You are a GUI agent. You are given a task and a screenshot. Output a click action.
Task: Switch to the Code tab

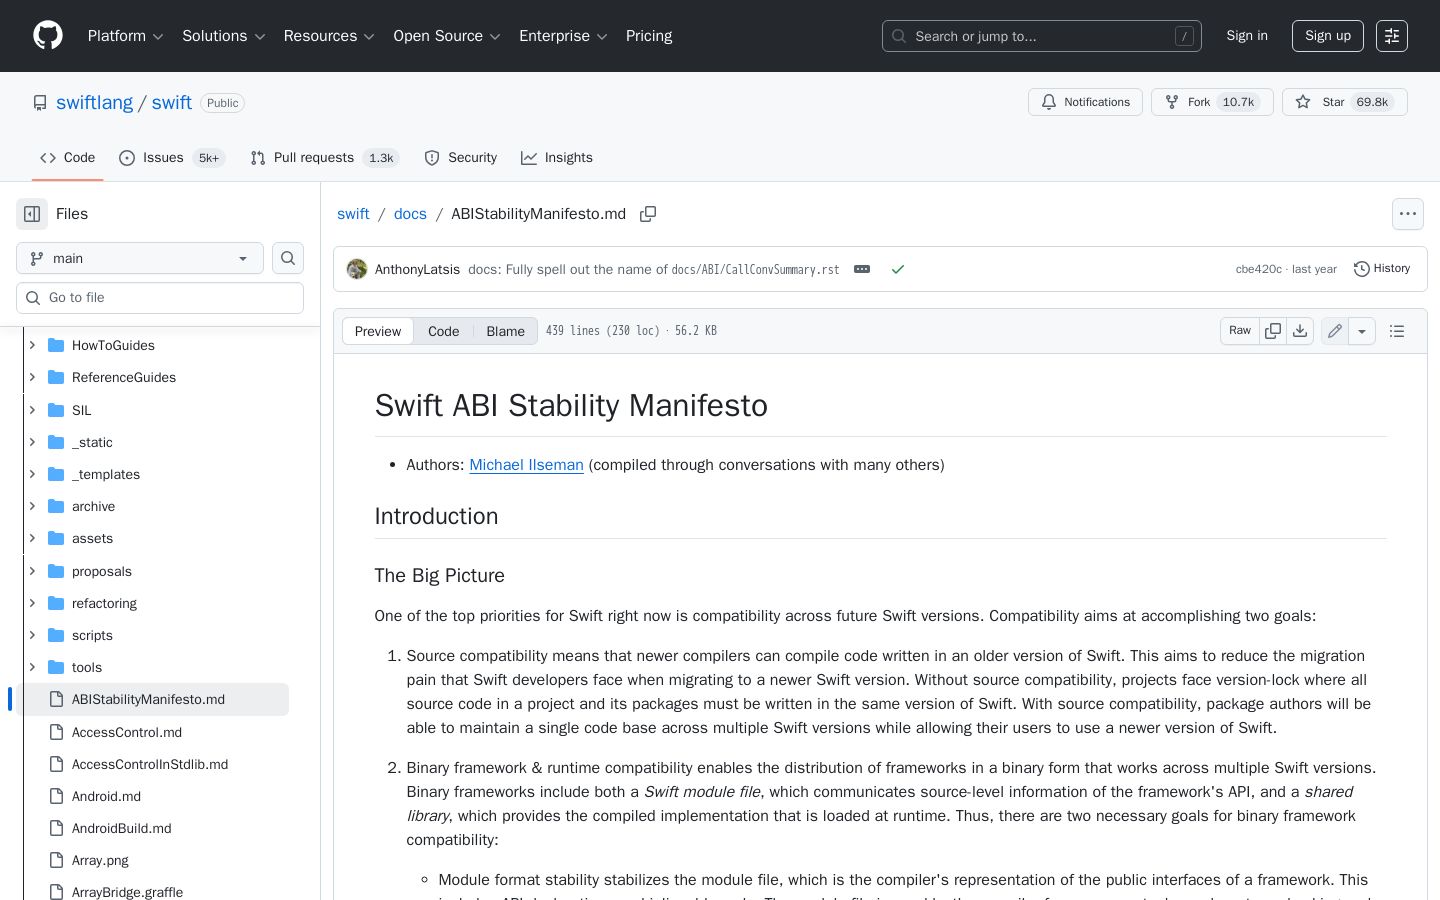[x=67, y=158]
